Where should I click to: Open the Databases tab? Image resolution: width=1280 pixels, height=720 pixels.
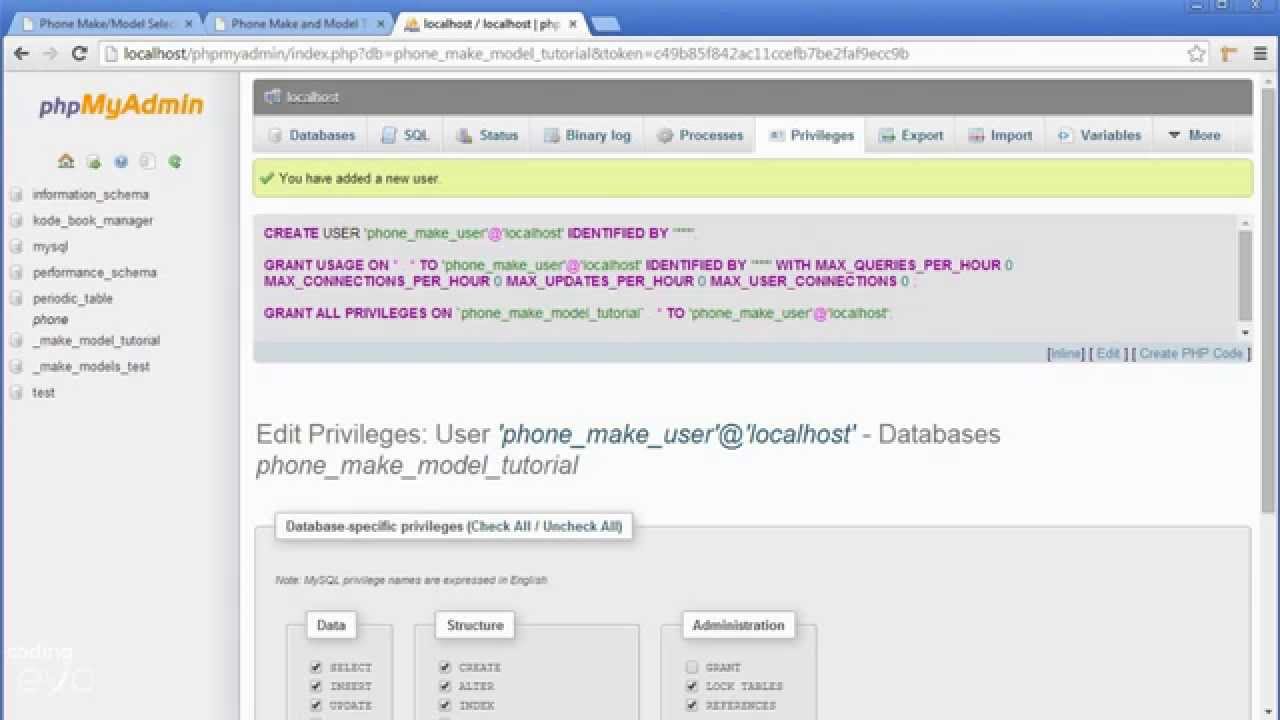coord(311,135)
